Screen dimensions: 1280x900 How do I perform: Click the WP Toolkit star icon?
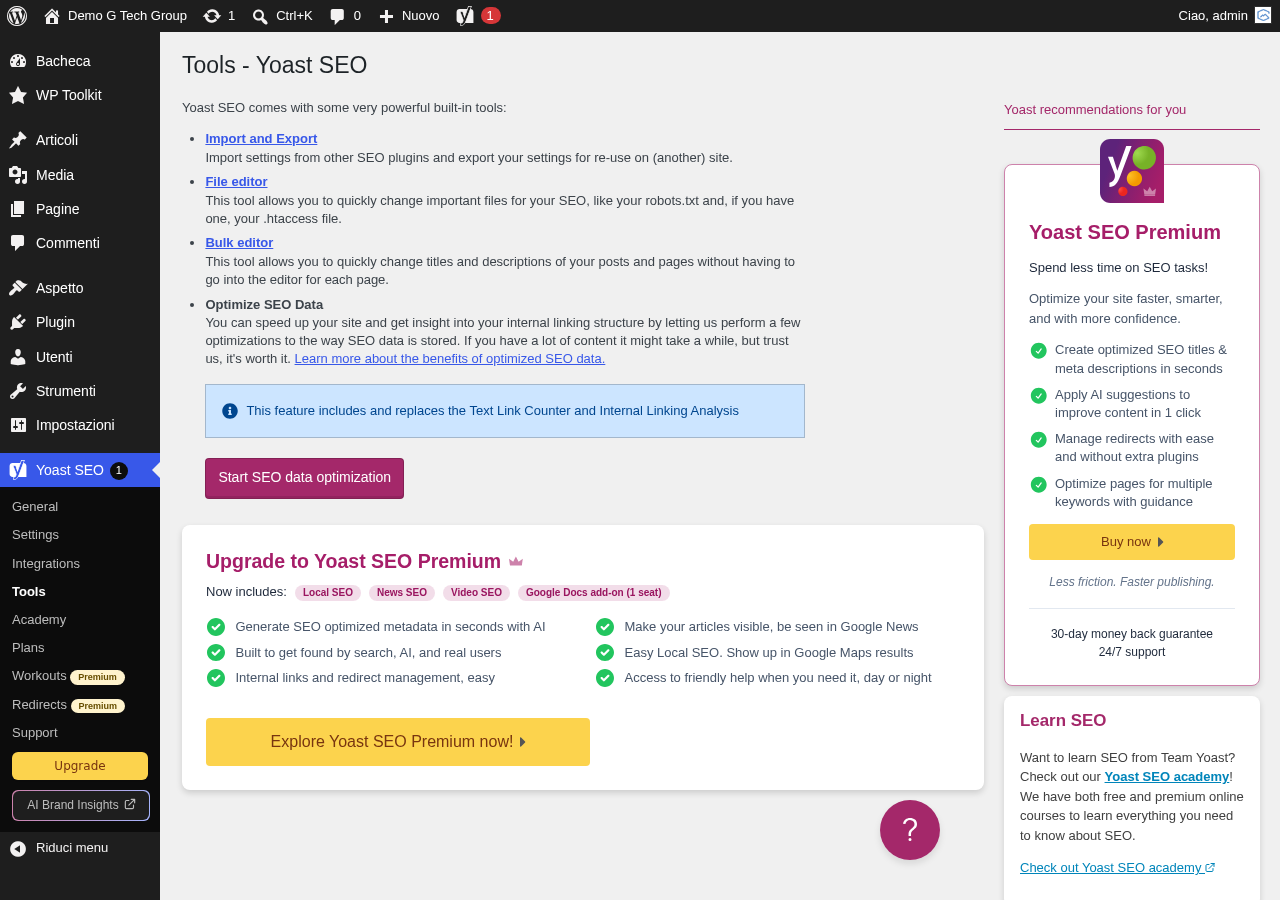click(x=18, y=95)
